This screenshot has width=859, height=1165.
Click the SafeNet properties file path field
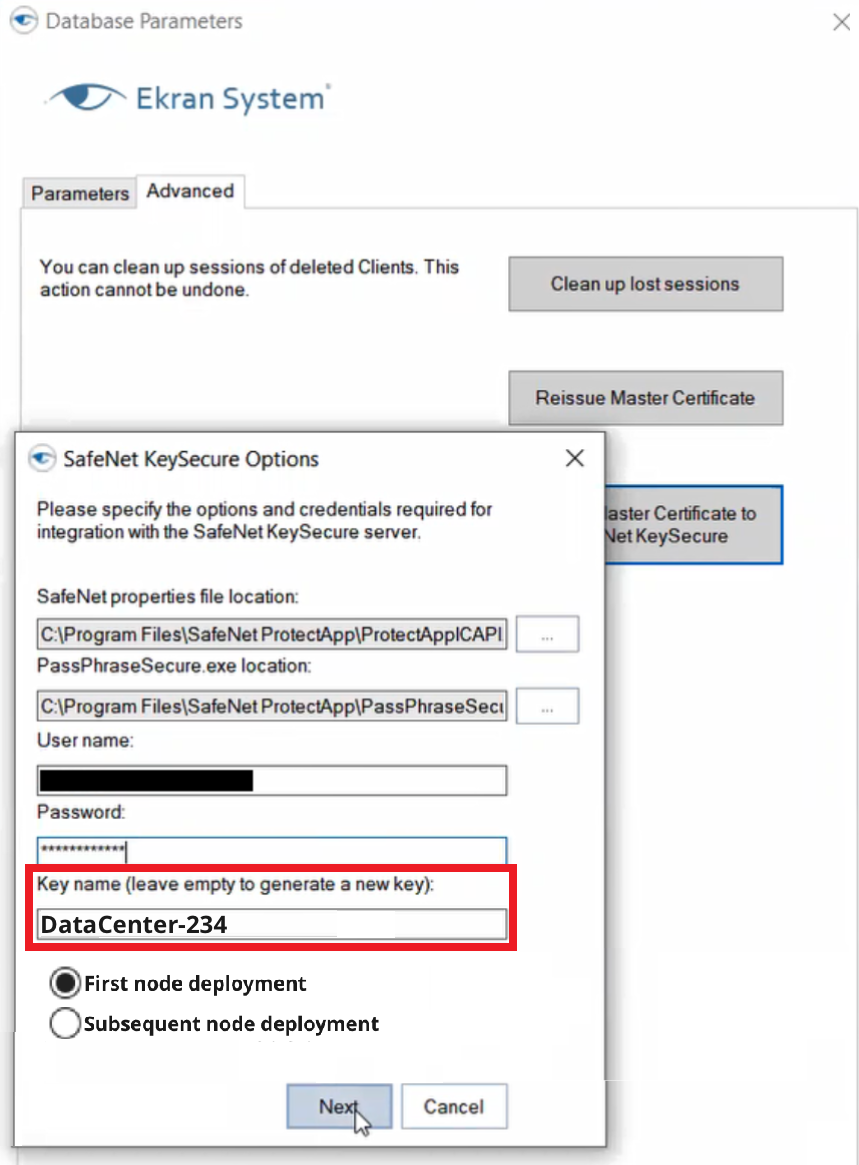pyautogui.click(x=271, y=635)
